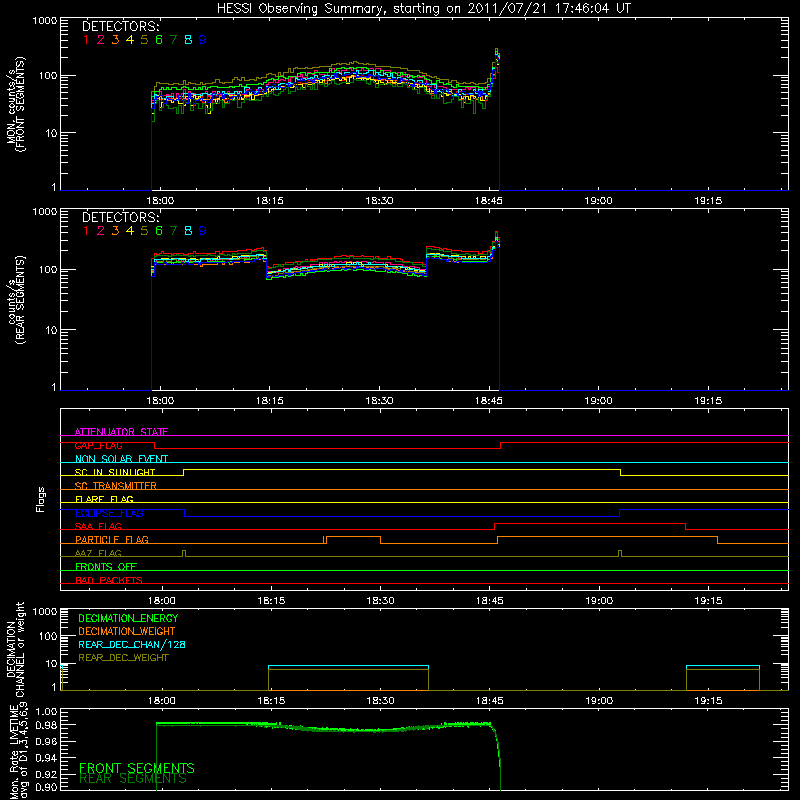Screen dimensions: 800x800
Task: Click detector 8 legend number in front segments plot
Action: coord(188,40)
